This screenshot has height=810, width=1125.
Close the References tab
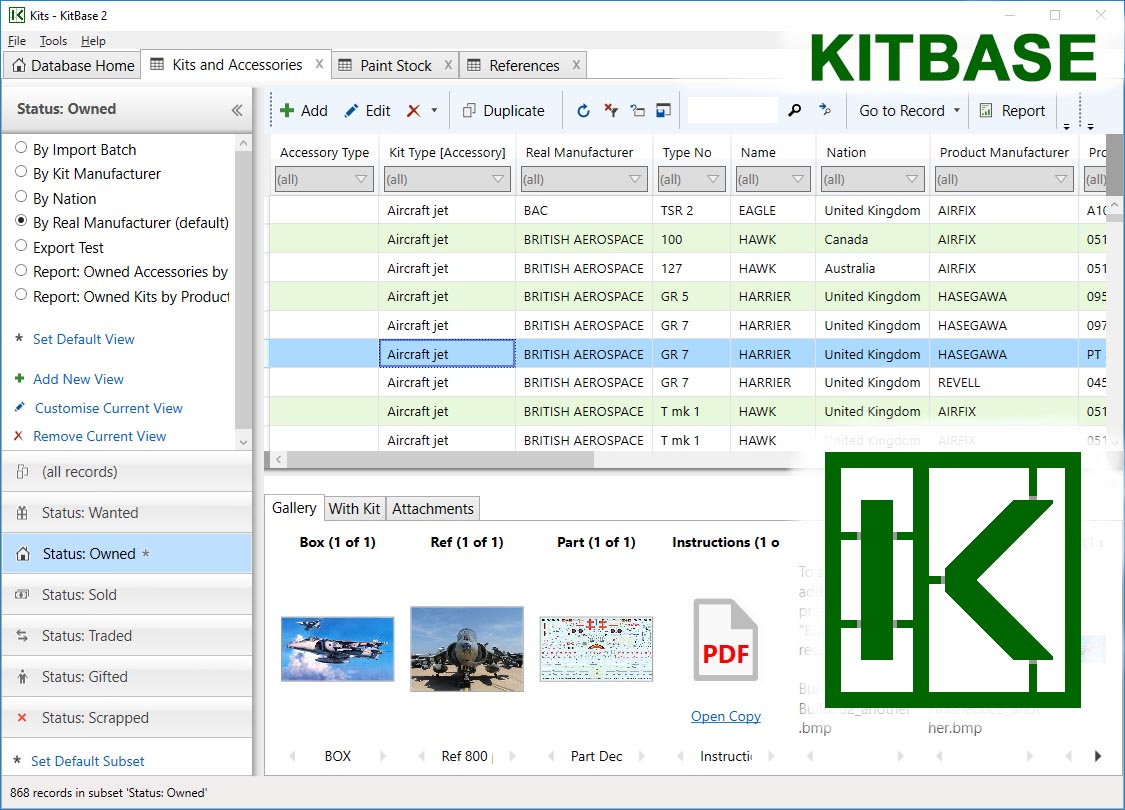(x=576, y=65)
